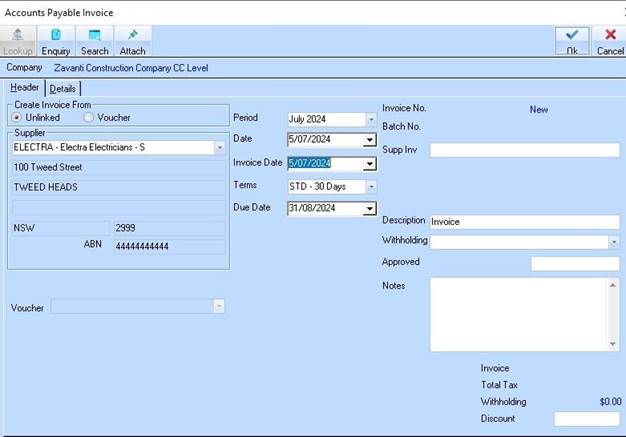This screenshot has width=626, height=437.
Task: Click the Supp Inv input field
Action: (x=524, y=150)
